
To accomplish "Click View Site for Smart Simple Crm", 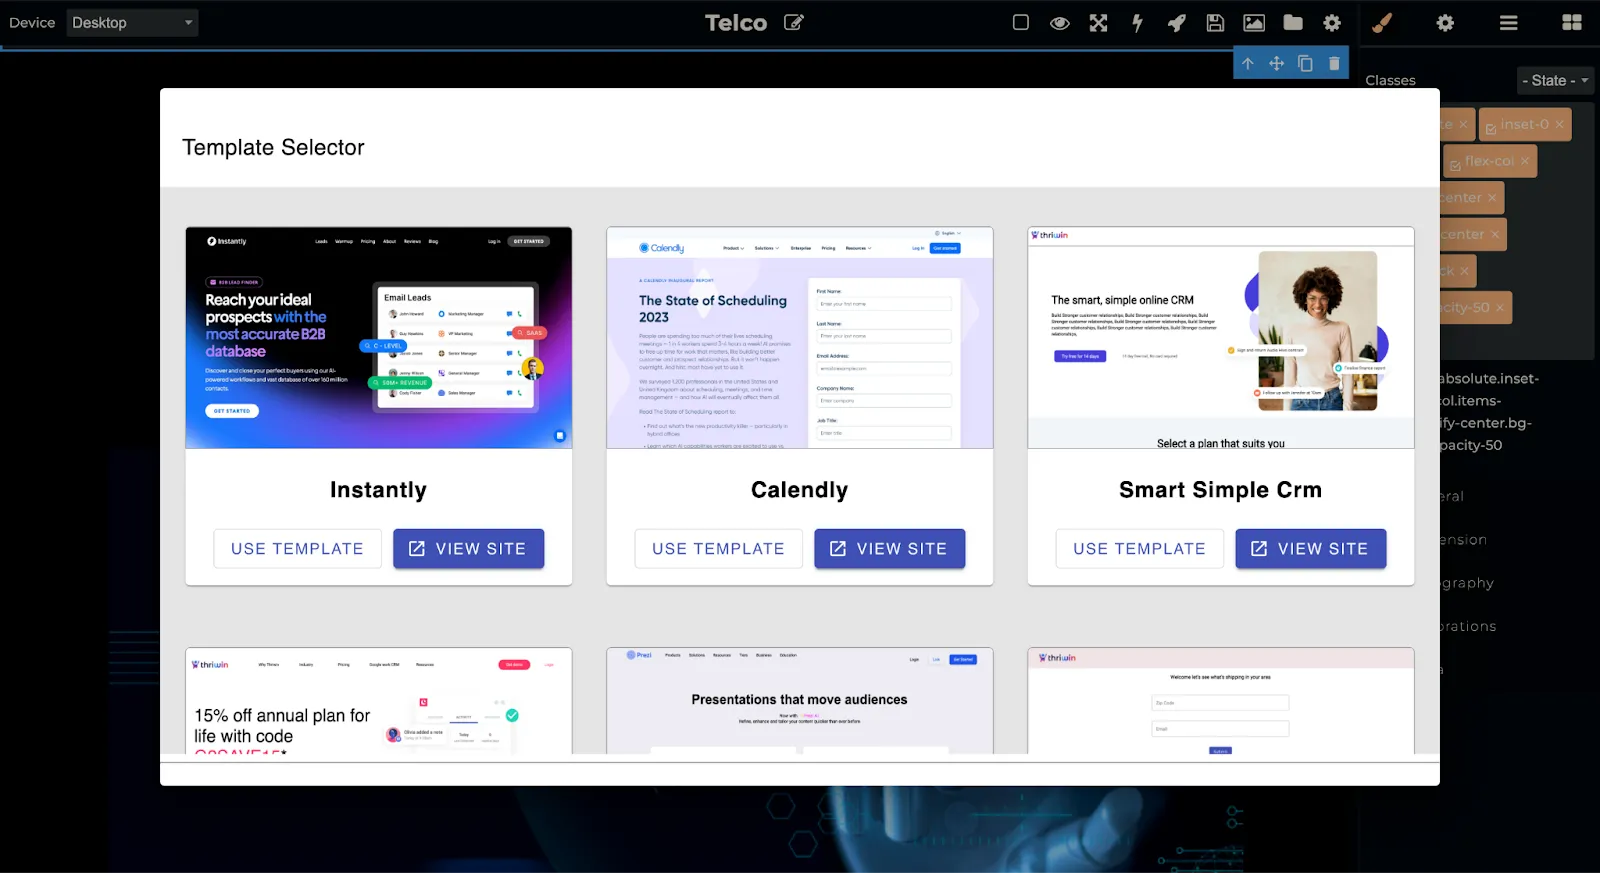I will pos(1310,549).
